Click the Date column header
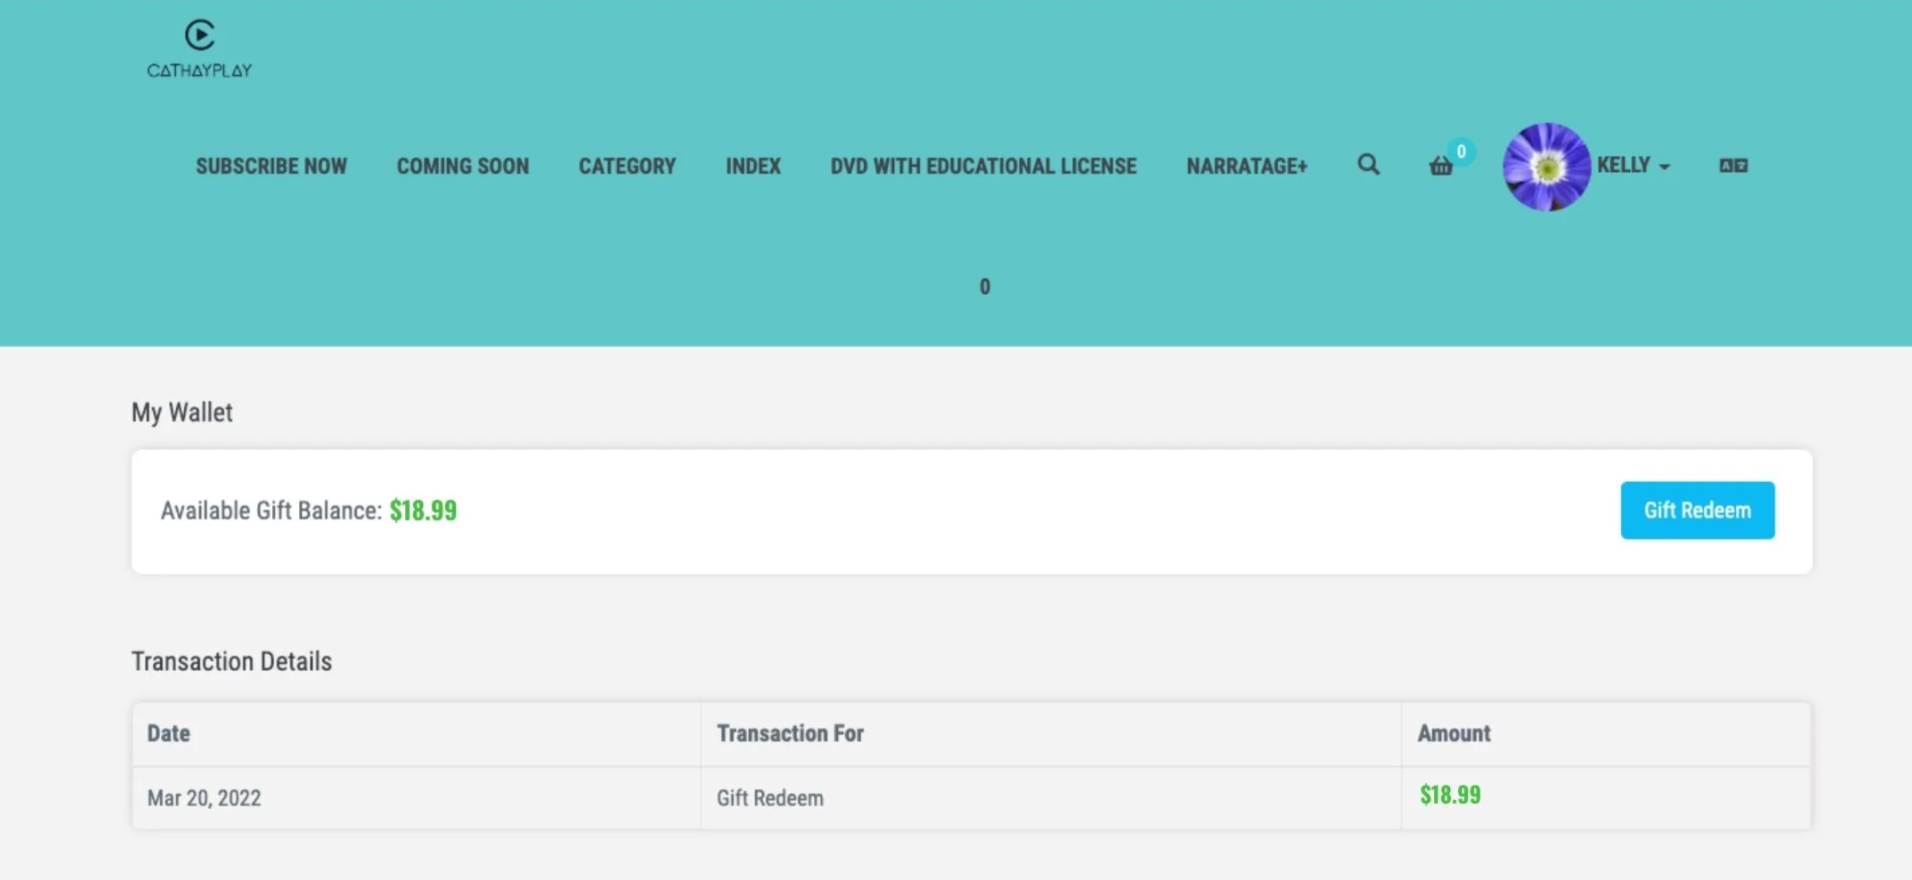Screen dimensions: 1912x880 click(168, 733)
